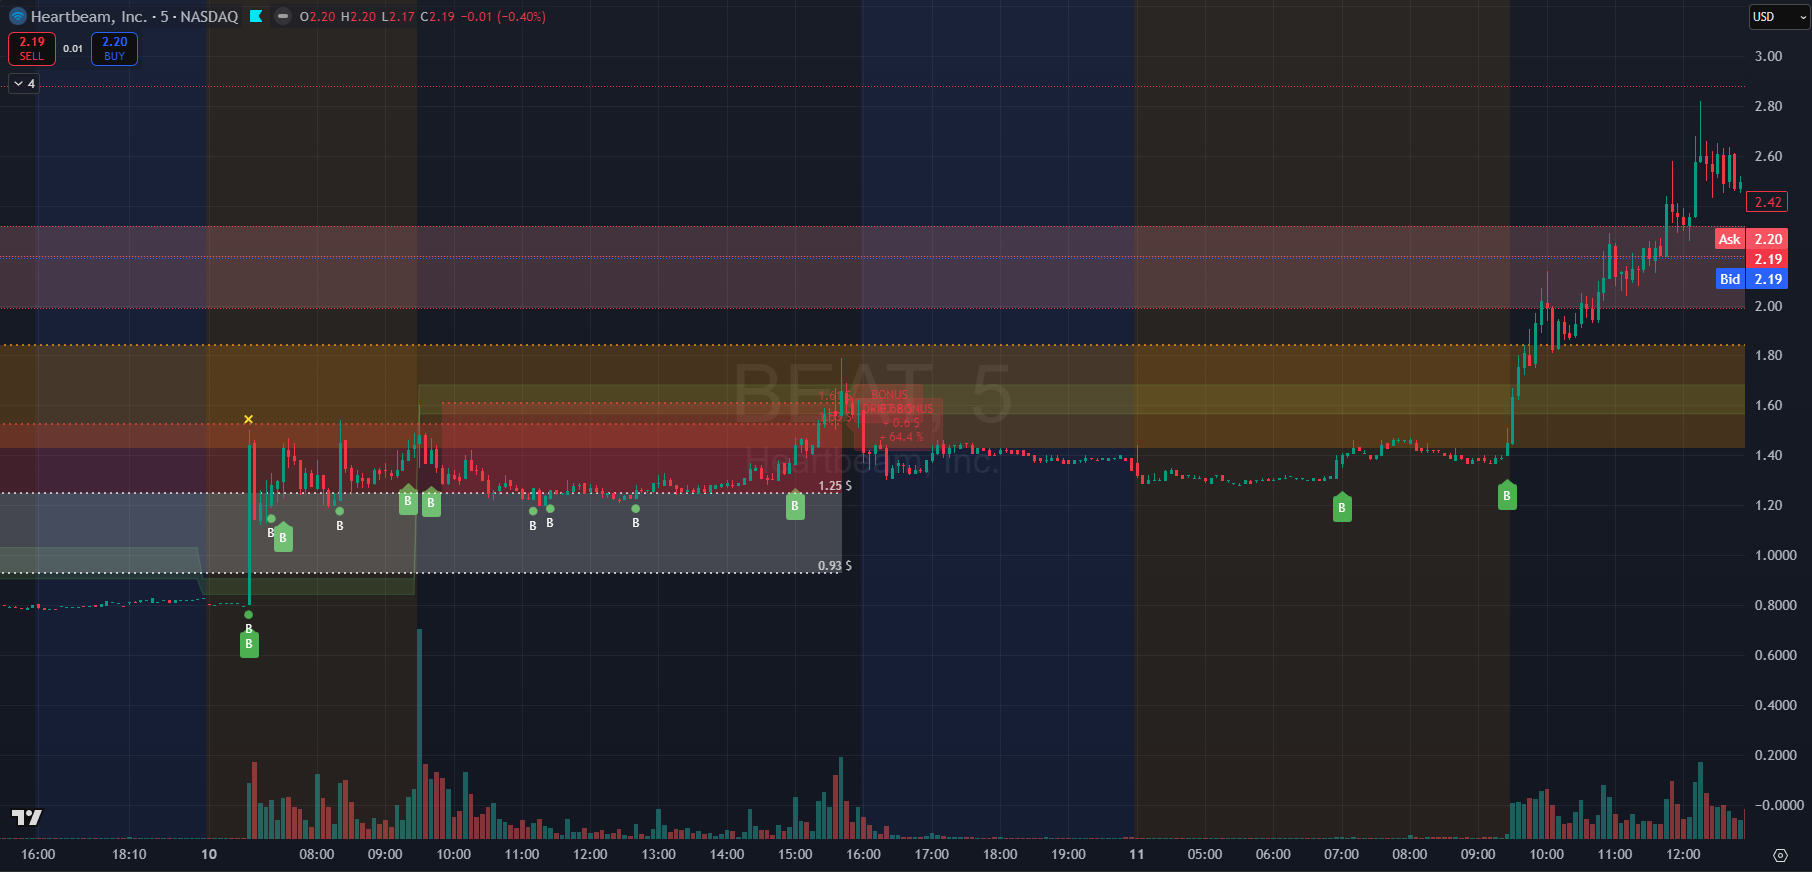The image size is (1812, 872).
Task: Click the green B marker near 09:30 breakout
Action: [x=1507, y=495]
